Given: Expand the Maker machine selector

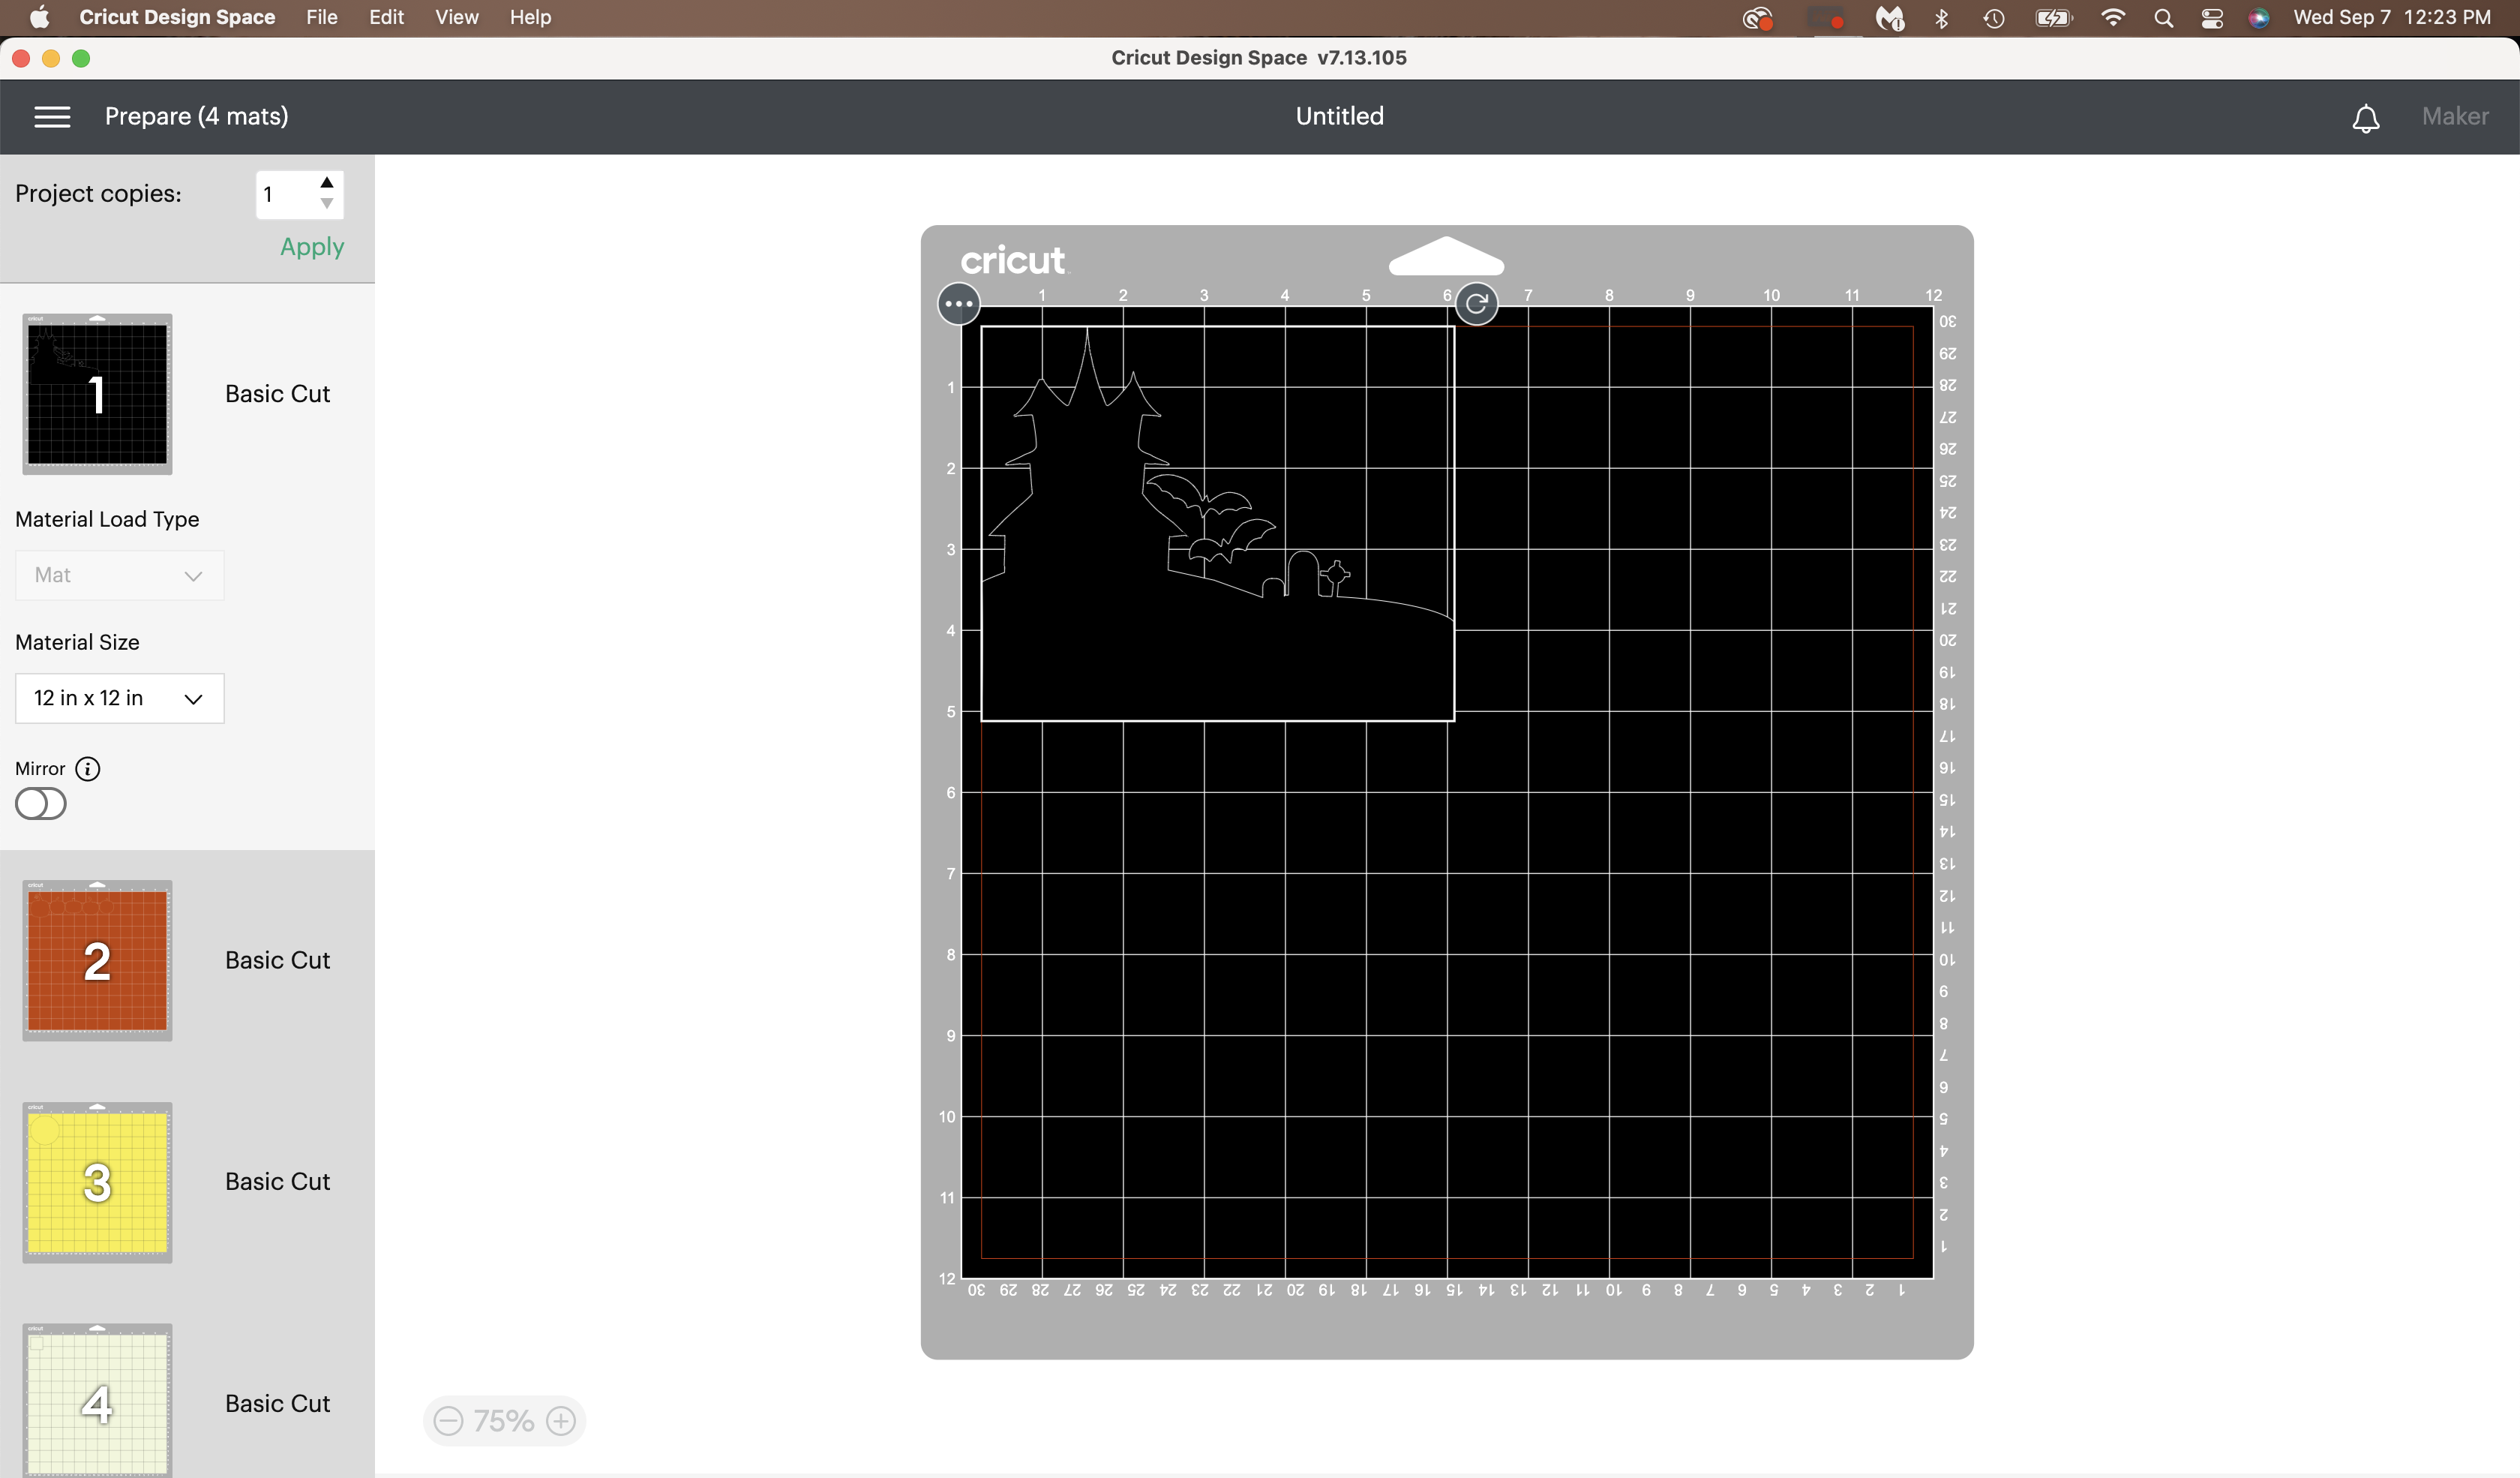Looking at the screenshot, I should (x=2455, y=116).
